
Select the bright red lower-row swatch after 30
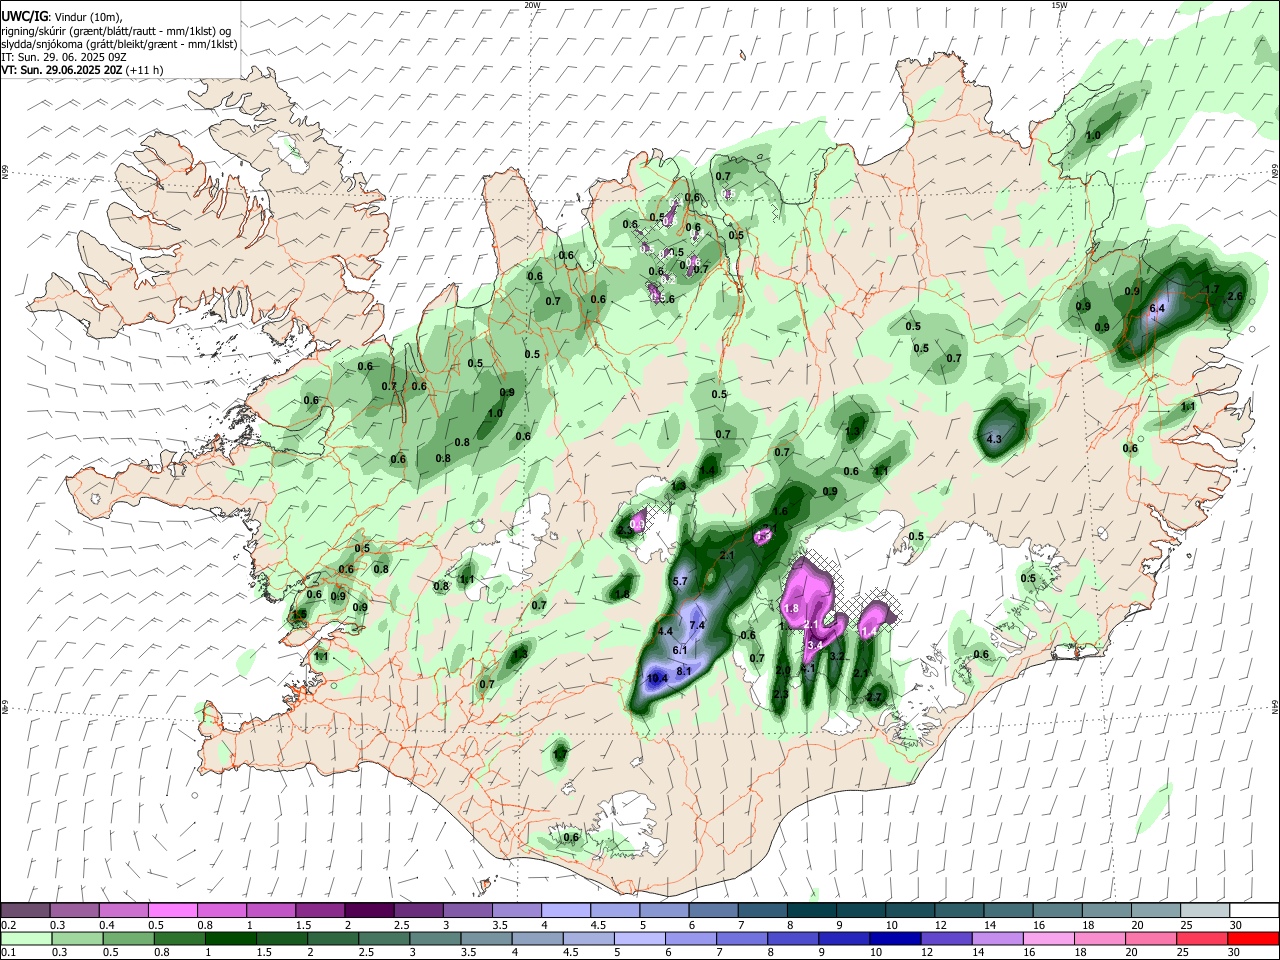[1253, 939]
